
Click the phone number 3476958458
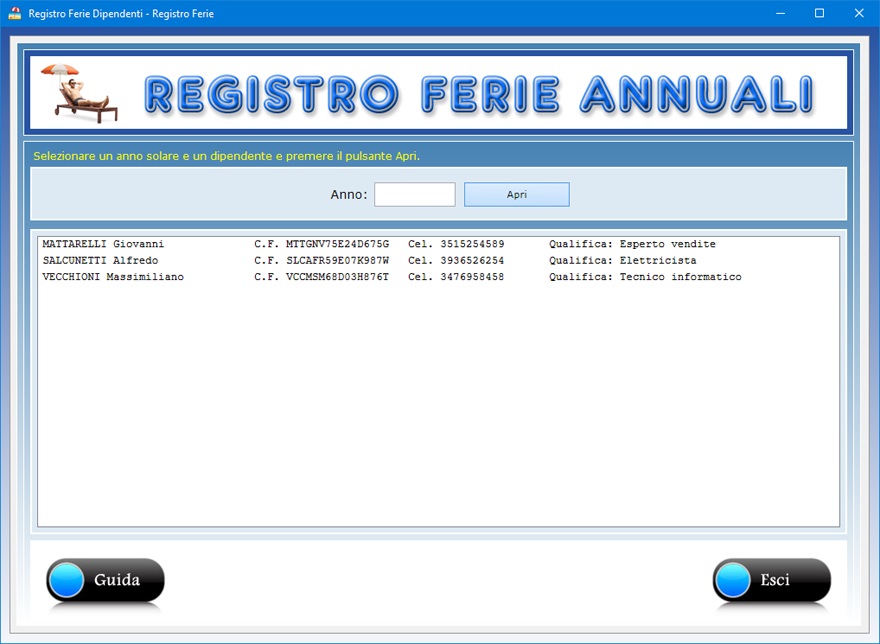pyautogui.click(x=472, y=276)
